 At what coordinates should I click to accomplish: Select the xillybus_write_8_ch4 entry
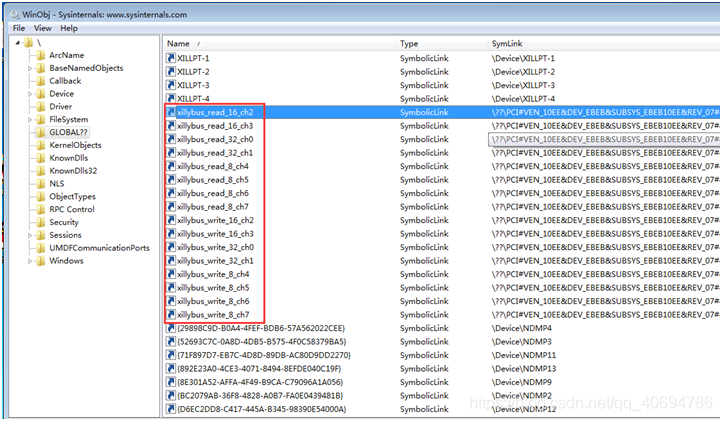[x=213, y=274]
